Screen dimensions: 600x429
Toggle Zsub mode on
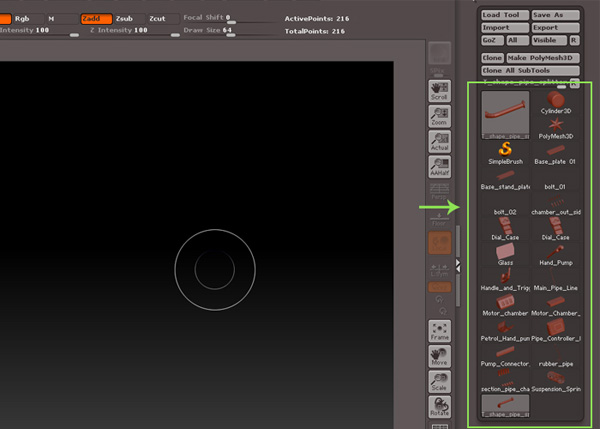(124, 18)
